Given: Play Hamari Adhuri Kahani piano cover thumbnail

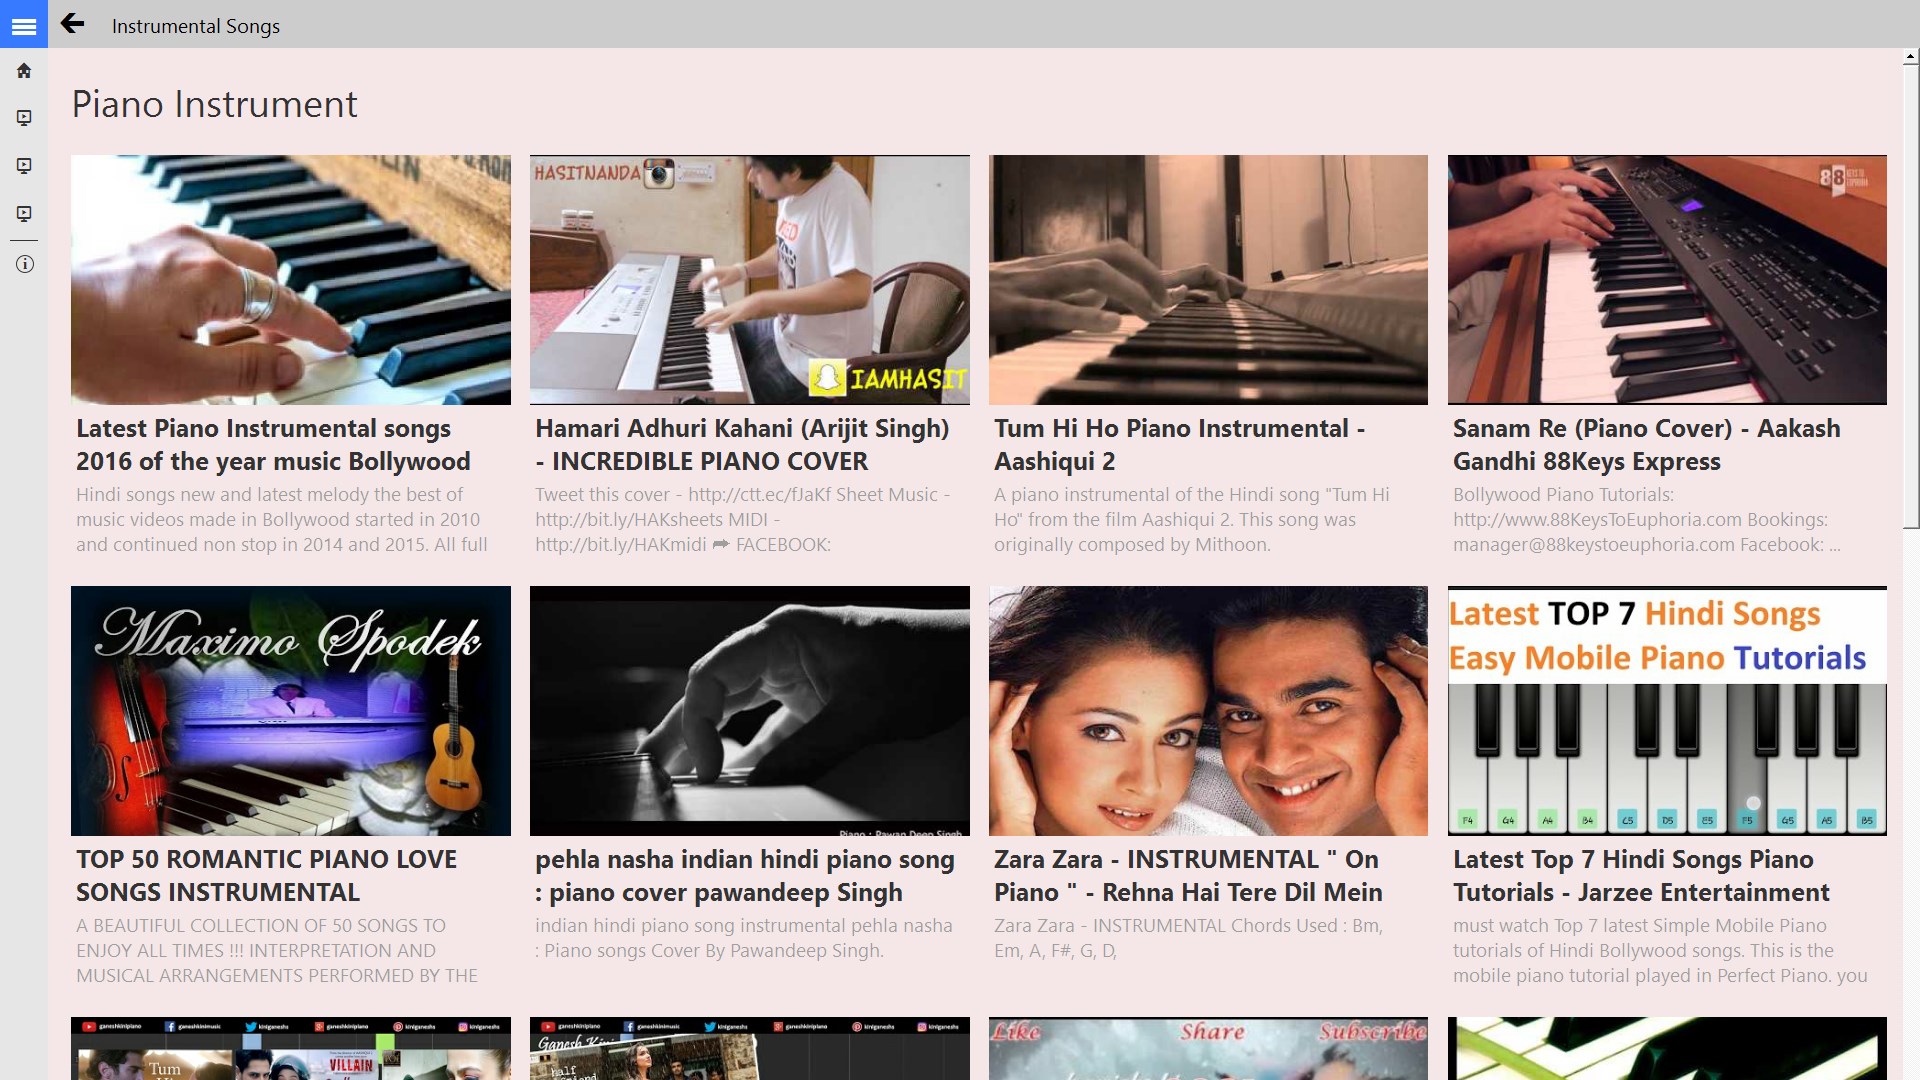Looking at the screenshot, I should pos(749,279).
